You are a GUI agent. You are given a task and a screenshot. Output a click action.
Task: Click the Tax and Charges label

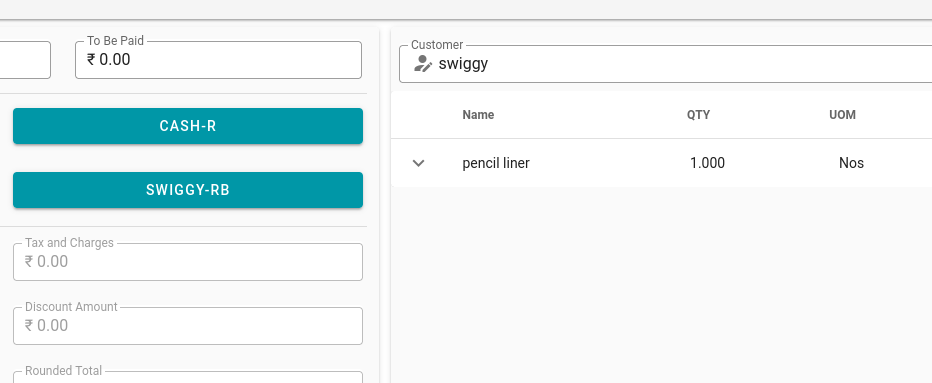69,243
